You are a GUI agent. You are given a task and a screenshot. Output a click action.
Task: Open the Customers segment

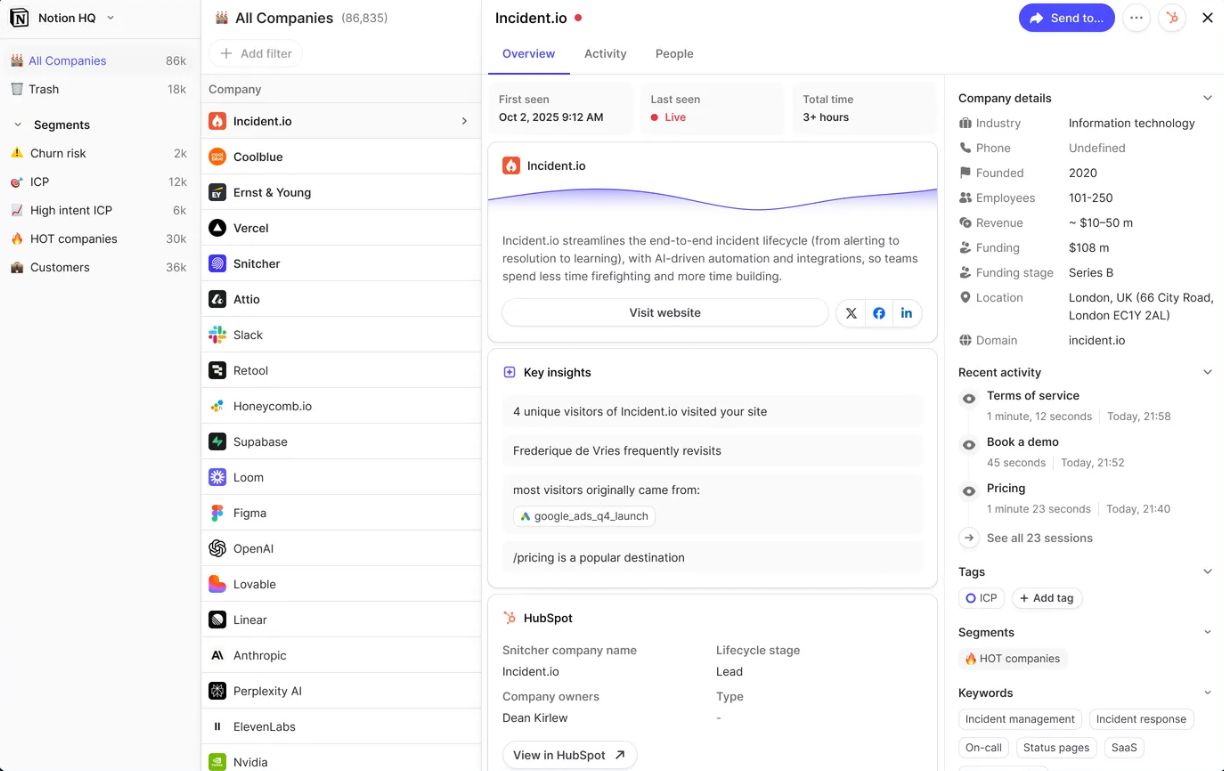tap(98, 267)
